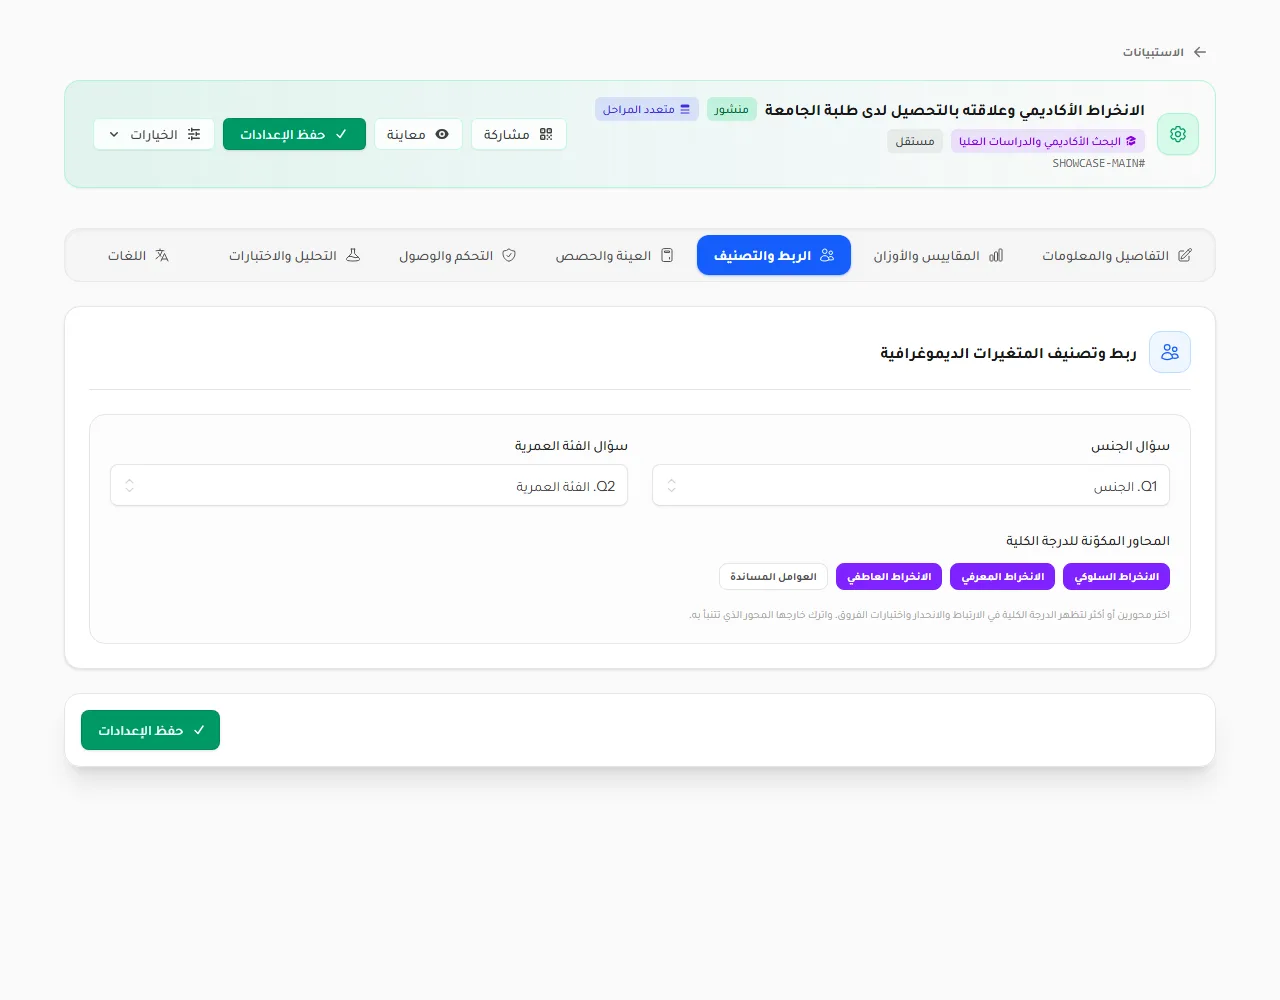Expand the الخيارات options dropdown
Viewport: 1280px width, 1000px height.
coord(154,134)
